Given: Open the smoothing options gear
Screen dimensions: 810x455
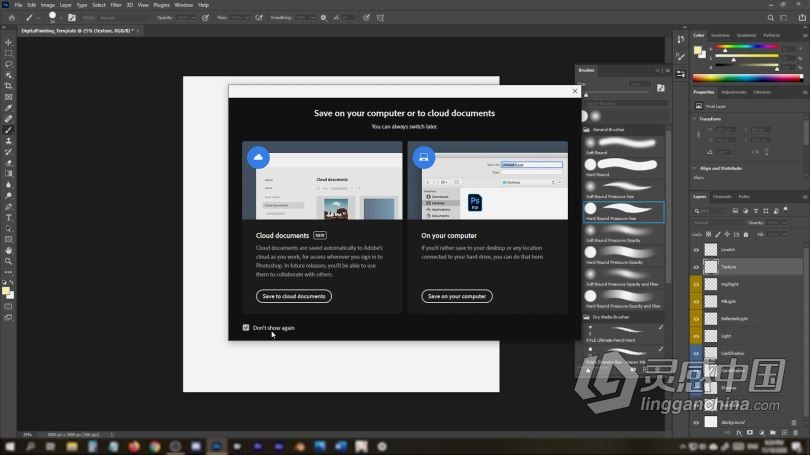Looking at the screenshot, I should [x=323, y=18].
